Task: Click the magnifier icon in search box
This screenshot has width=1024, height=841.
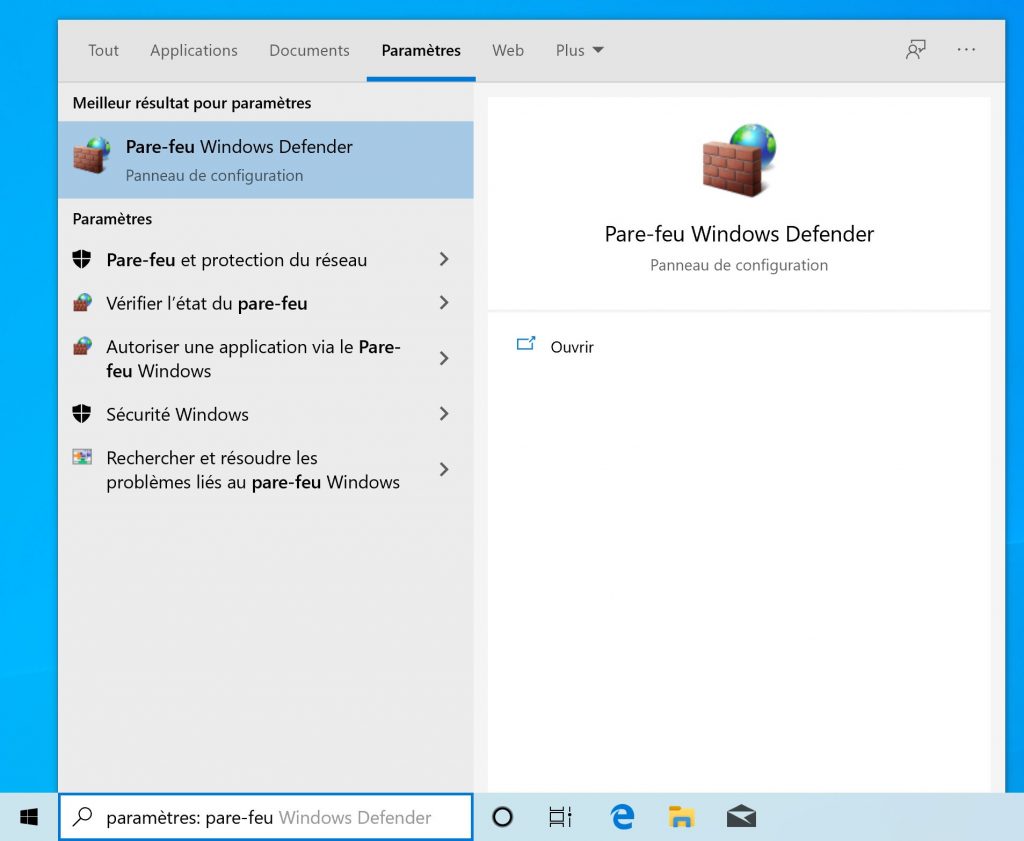Action: [82, 816]
